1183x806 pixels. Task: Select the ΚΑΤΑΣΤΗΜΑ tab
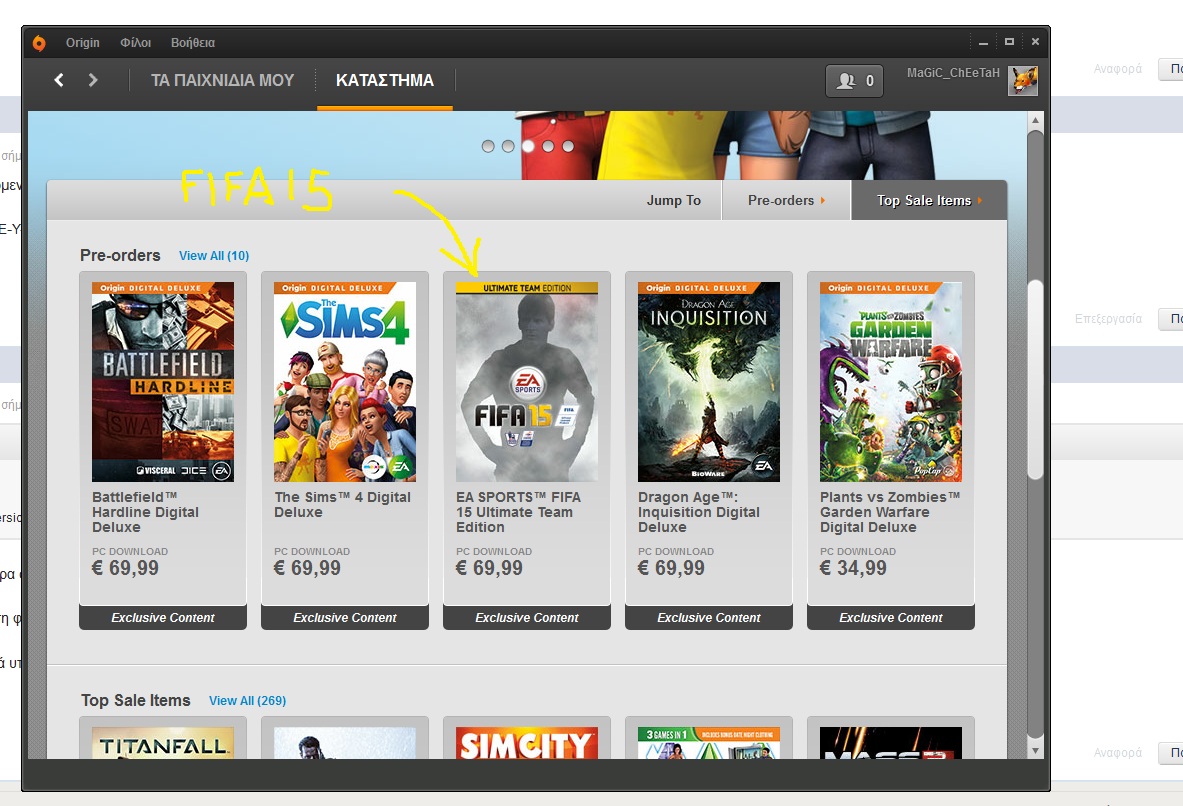pyautogui.click(x=385, y=81)
